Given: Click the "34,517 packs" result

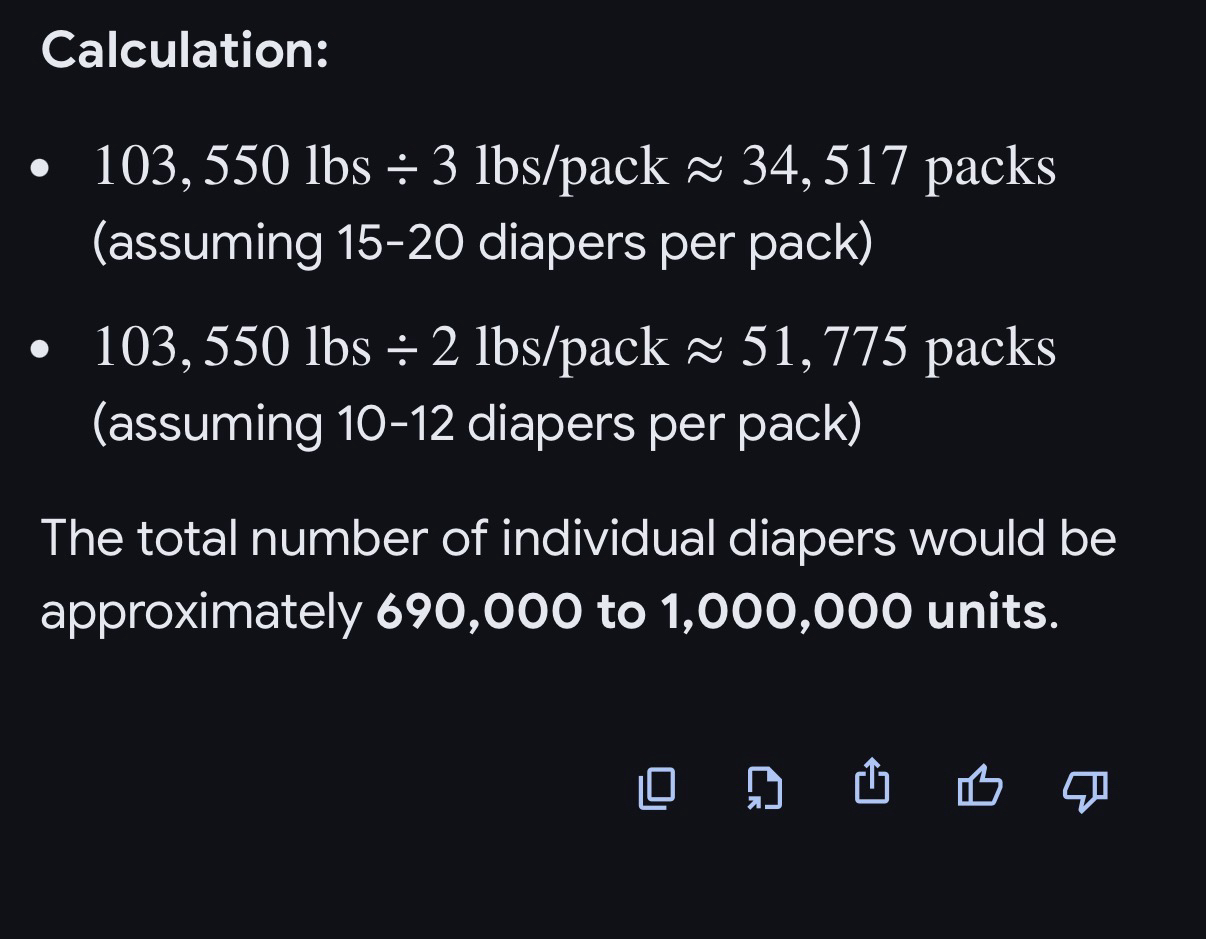Looking at the screenshot, I should 898,166.
